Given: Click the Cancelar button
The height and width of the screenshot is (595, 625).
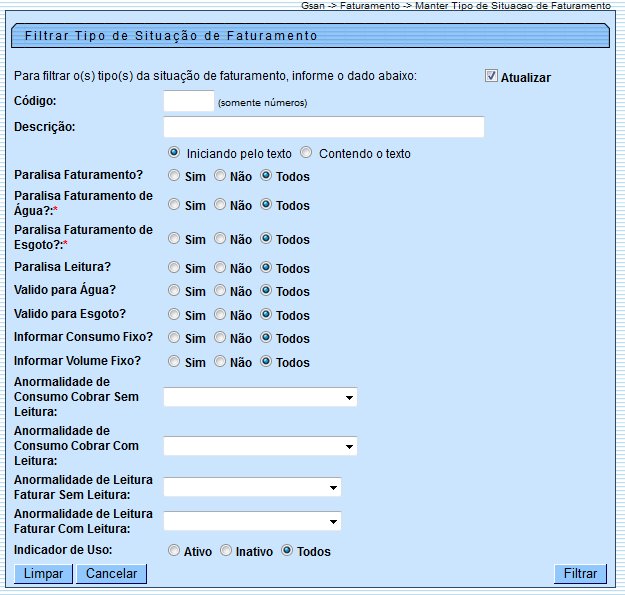Looking at the screenshot, I should (112, 573).
